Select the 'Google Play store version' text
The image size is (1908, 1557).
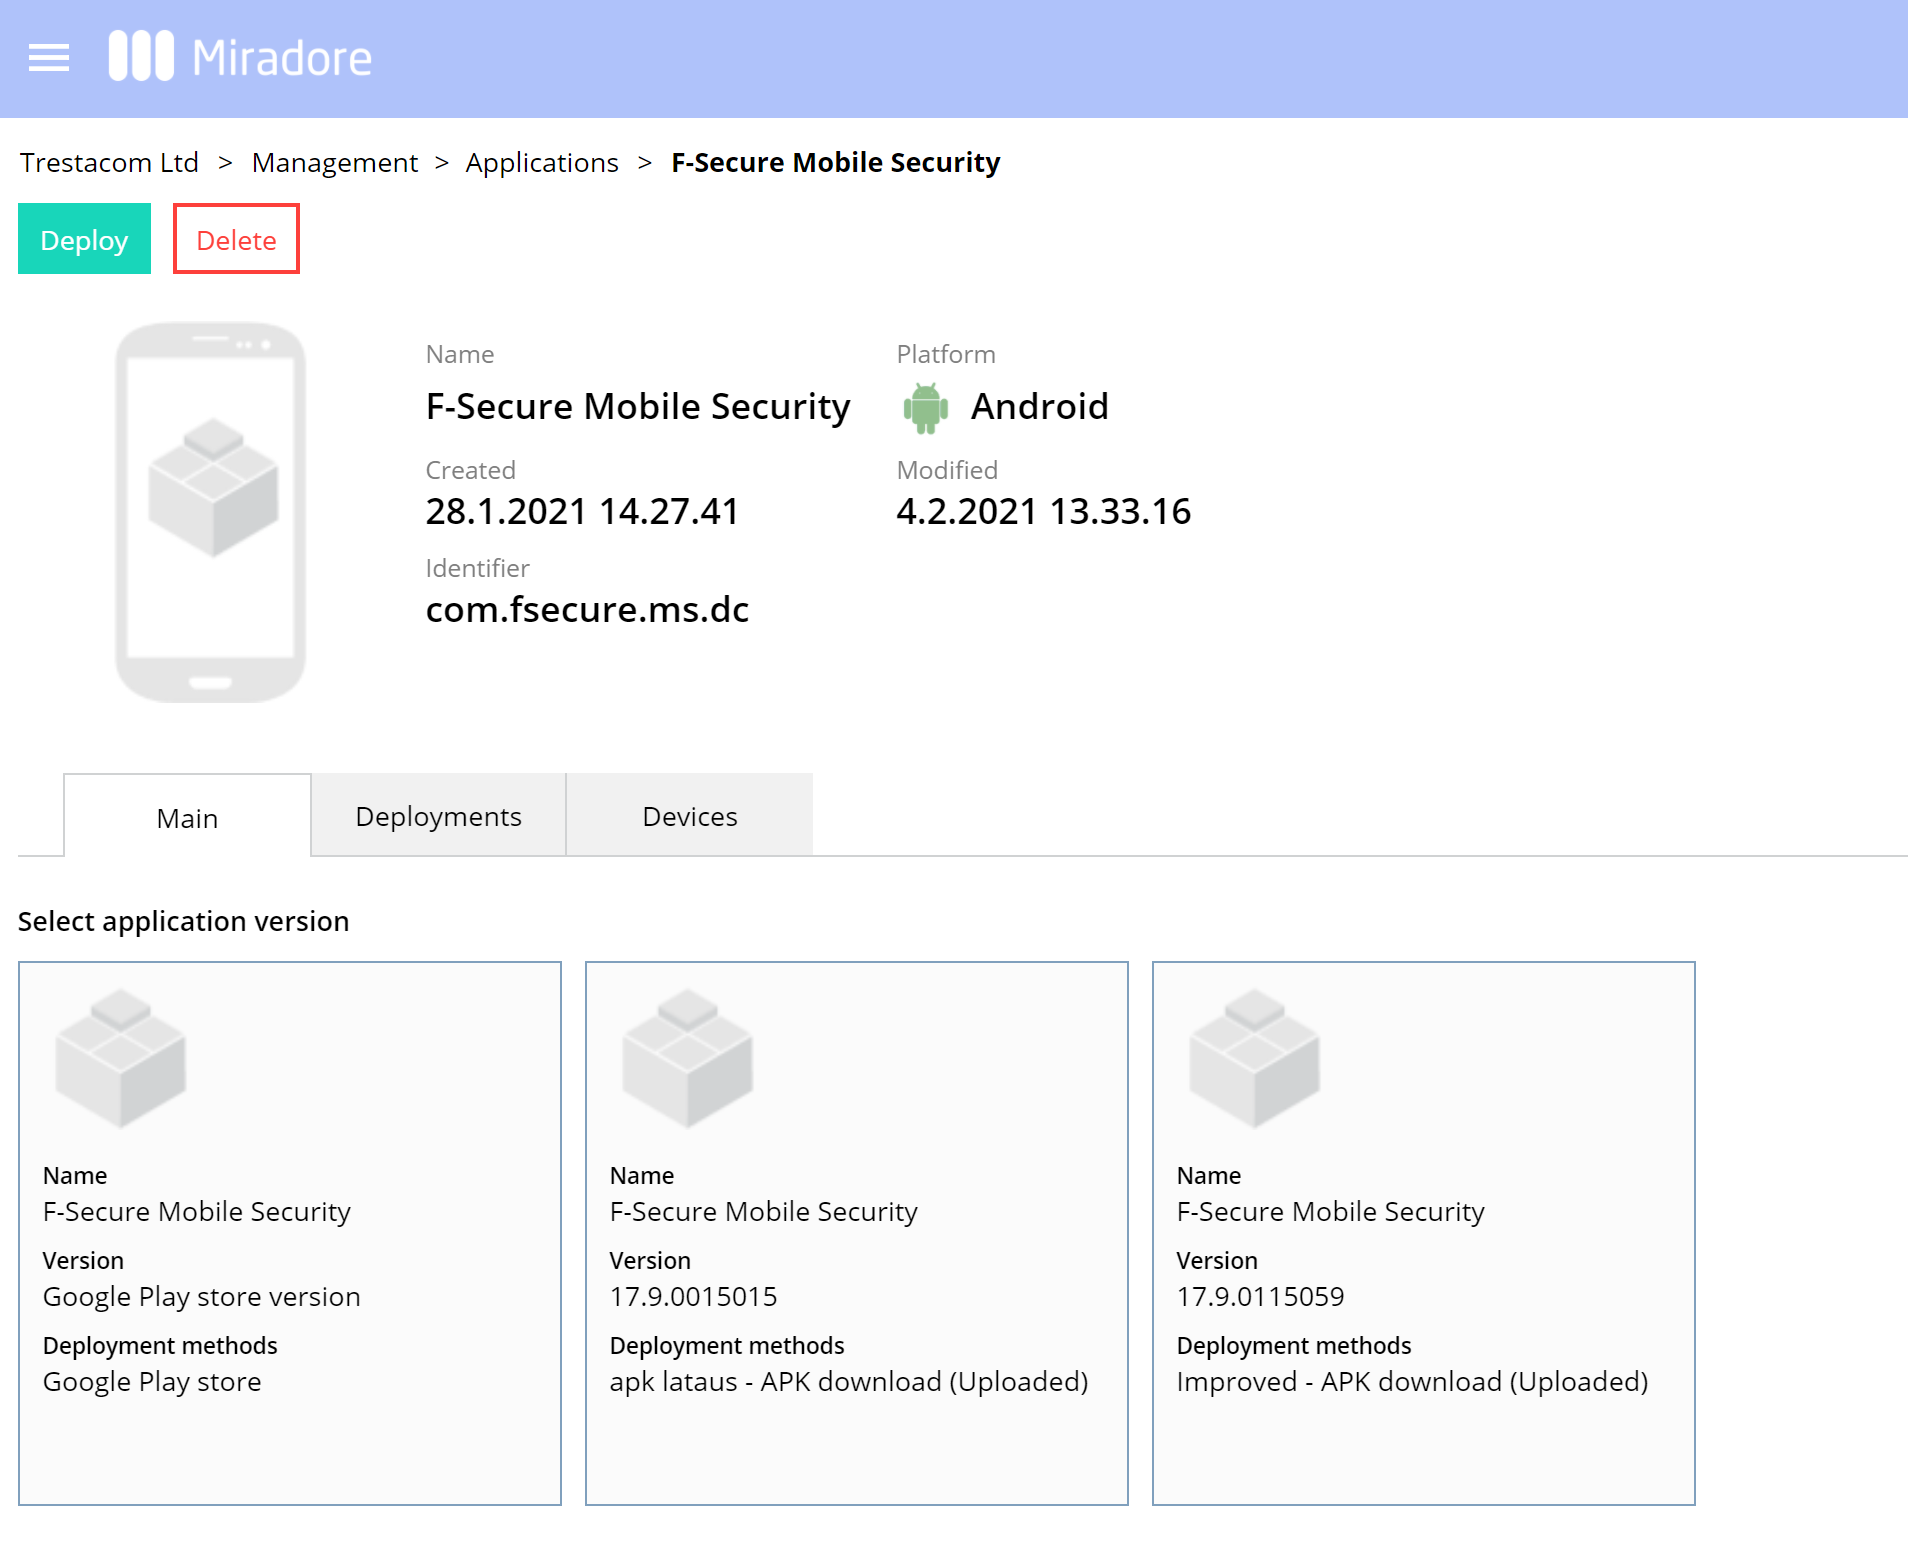[202, 1296]
